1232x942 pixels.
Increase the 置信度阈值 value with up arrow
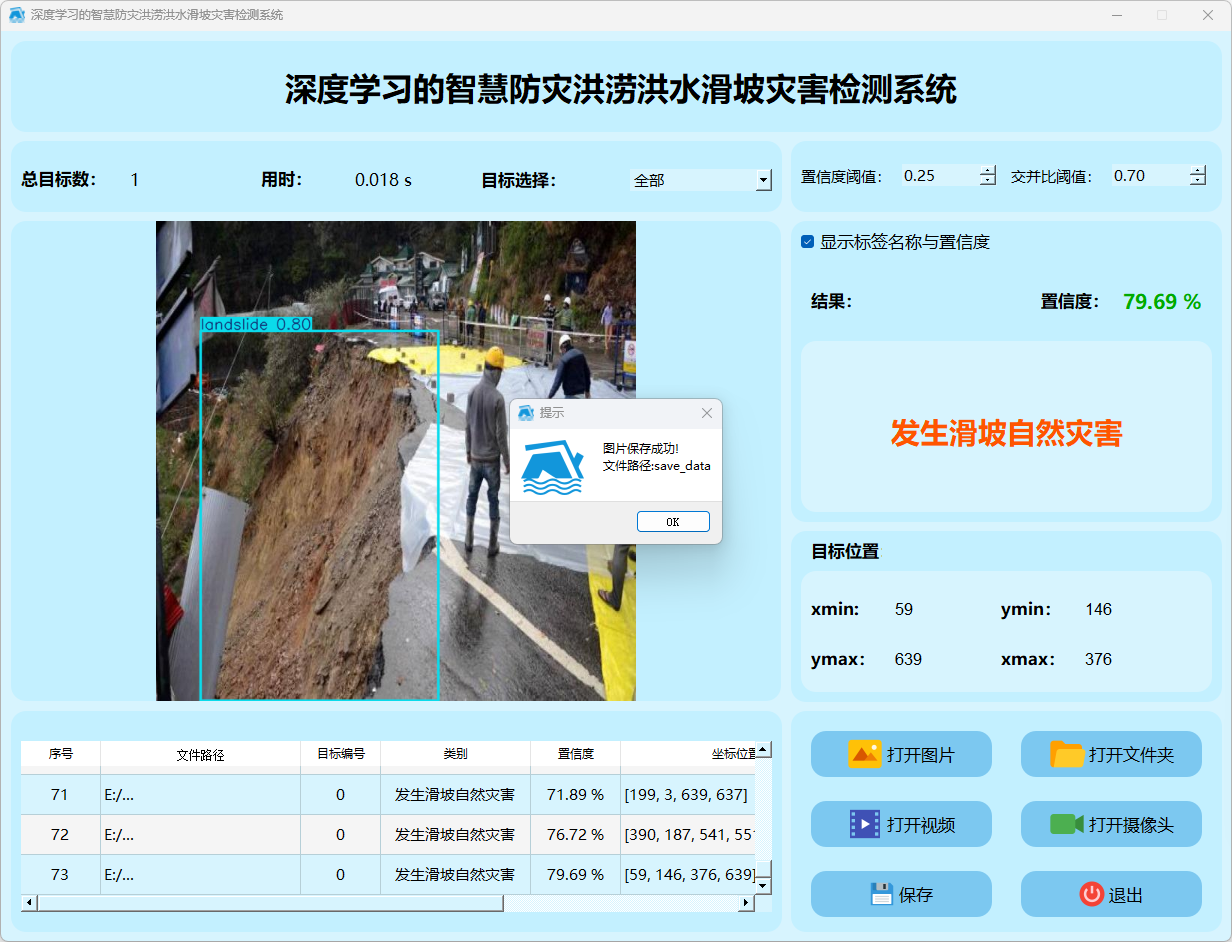pos(988,170)
